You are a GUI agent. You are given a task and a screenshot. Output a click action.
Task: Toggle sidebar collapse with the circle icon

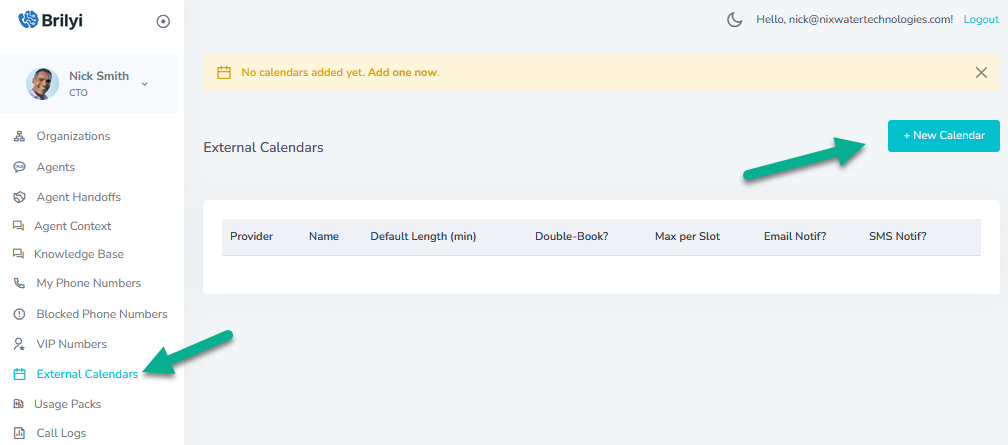[163, 21]
